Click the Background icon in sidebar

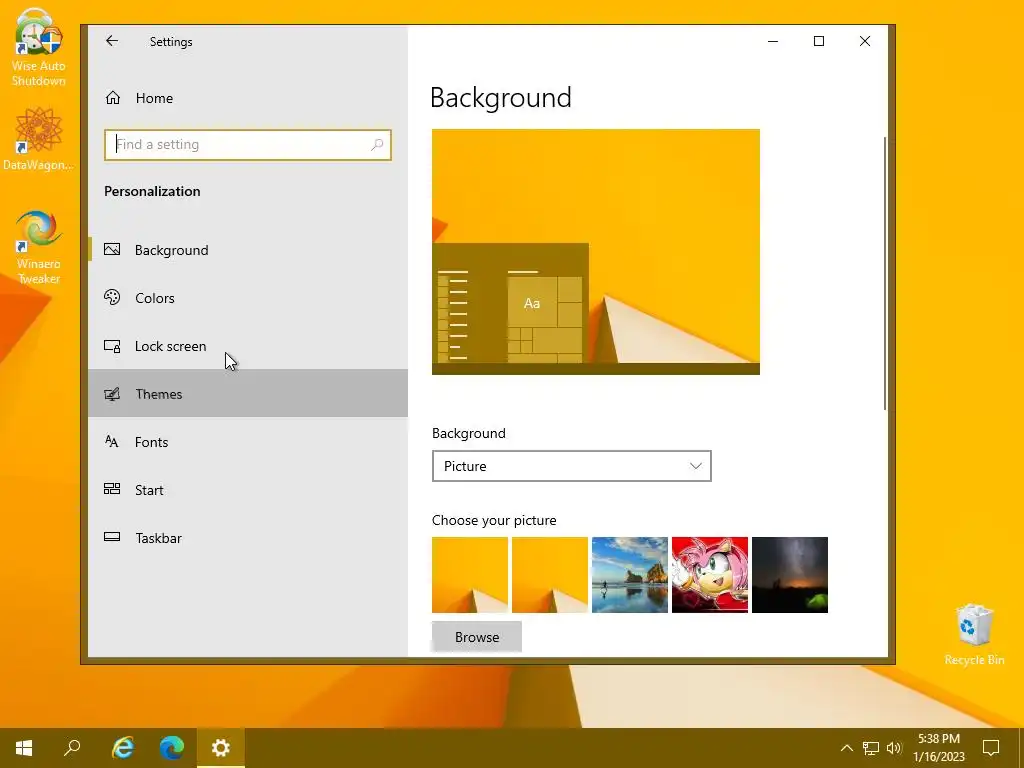click(x=112, y=249)
